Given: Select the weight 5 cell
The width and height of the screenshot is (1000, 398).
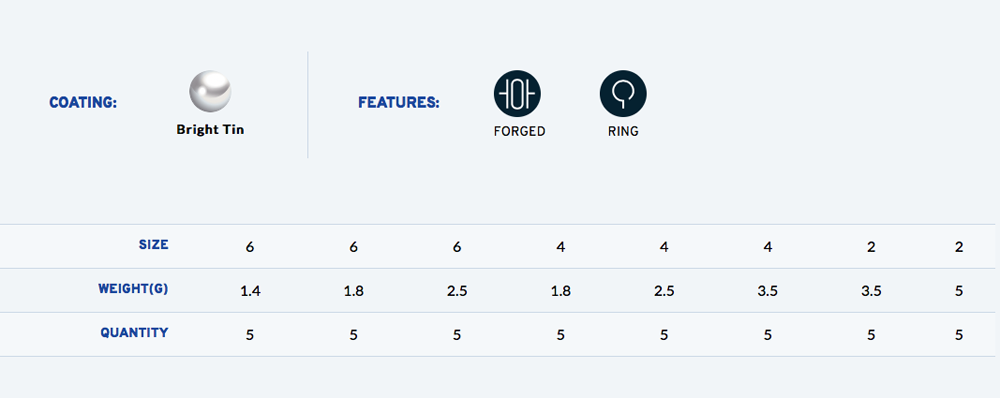Looking at the screenshot, I should [x=959, y=291].
